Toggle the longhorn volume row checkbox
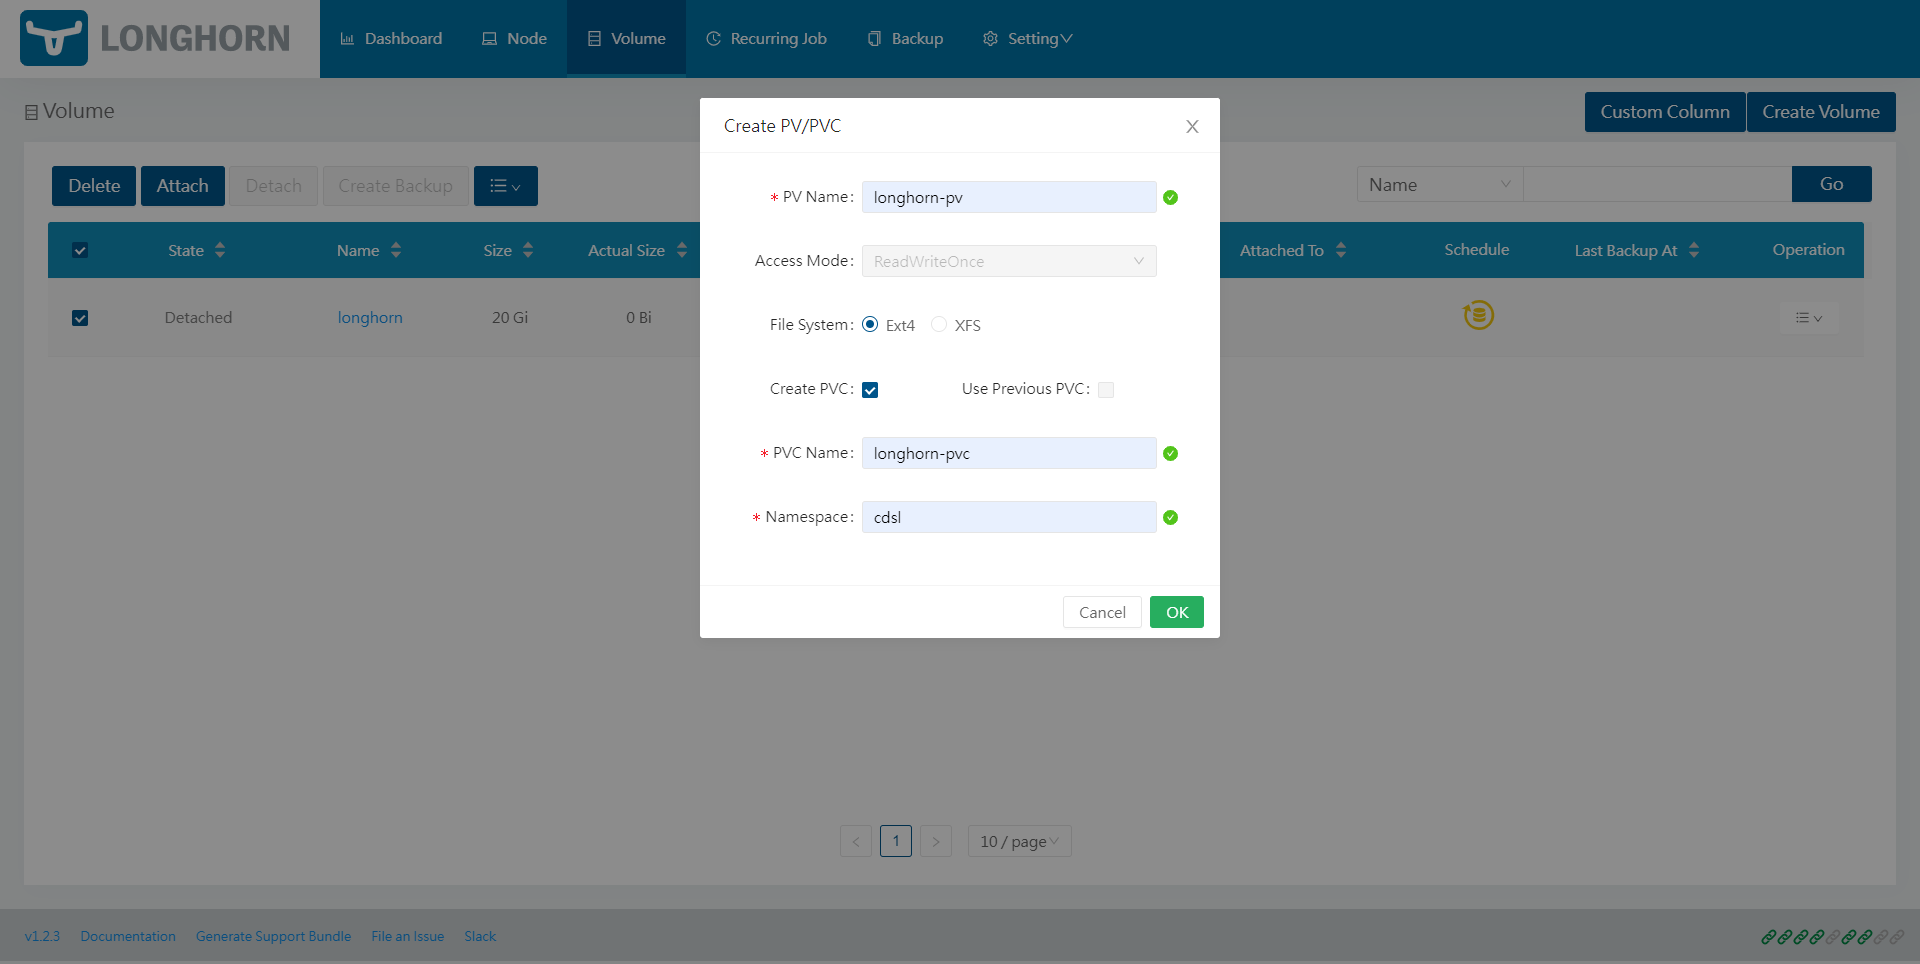 click(x=80, y=318)
